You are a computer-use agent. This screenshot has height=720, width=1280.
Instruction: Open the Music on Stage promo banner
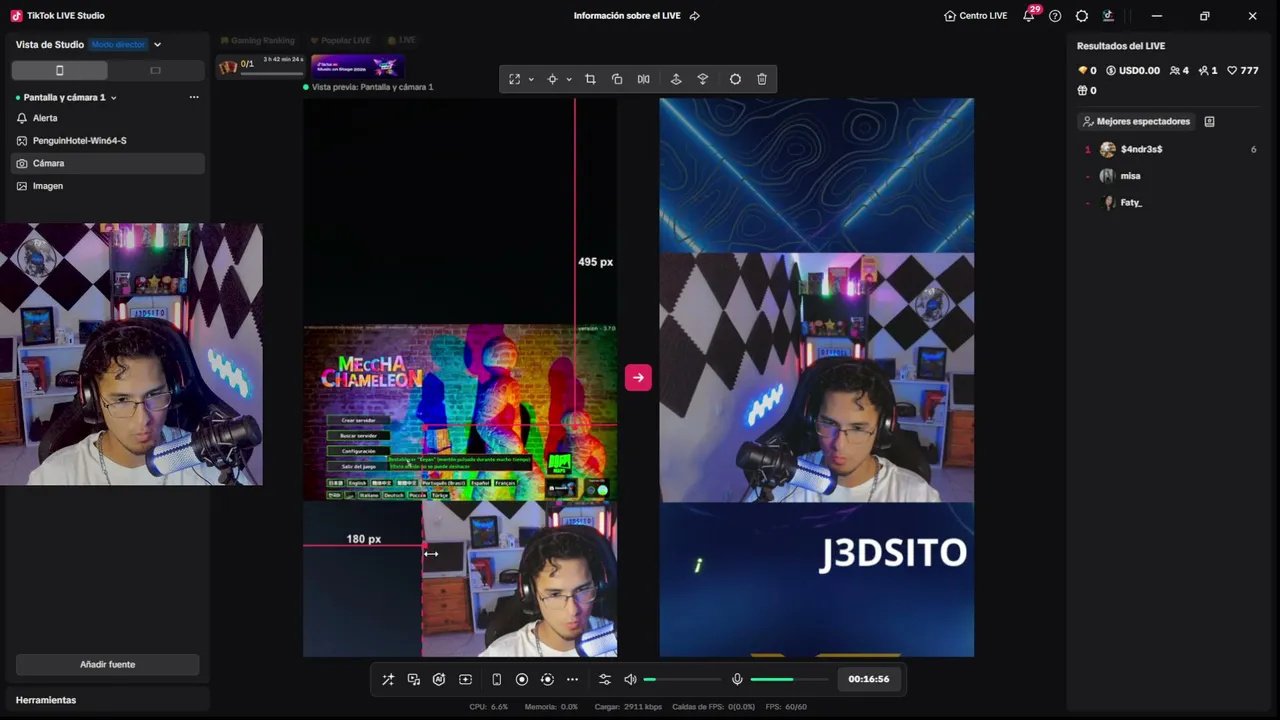[357, 66]
